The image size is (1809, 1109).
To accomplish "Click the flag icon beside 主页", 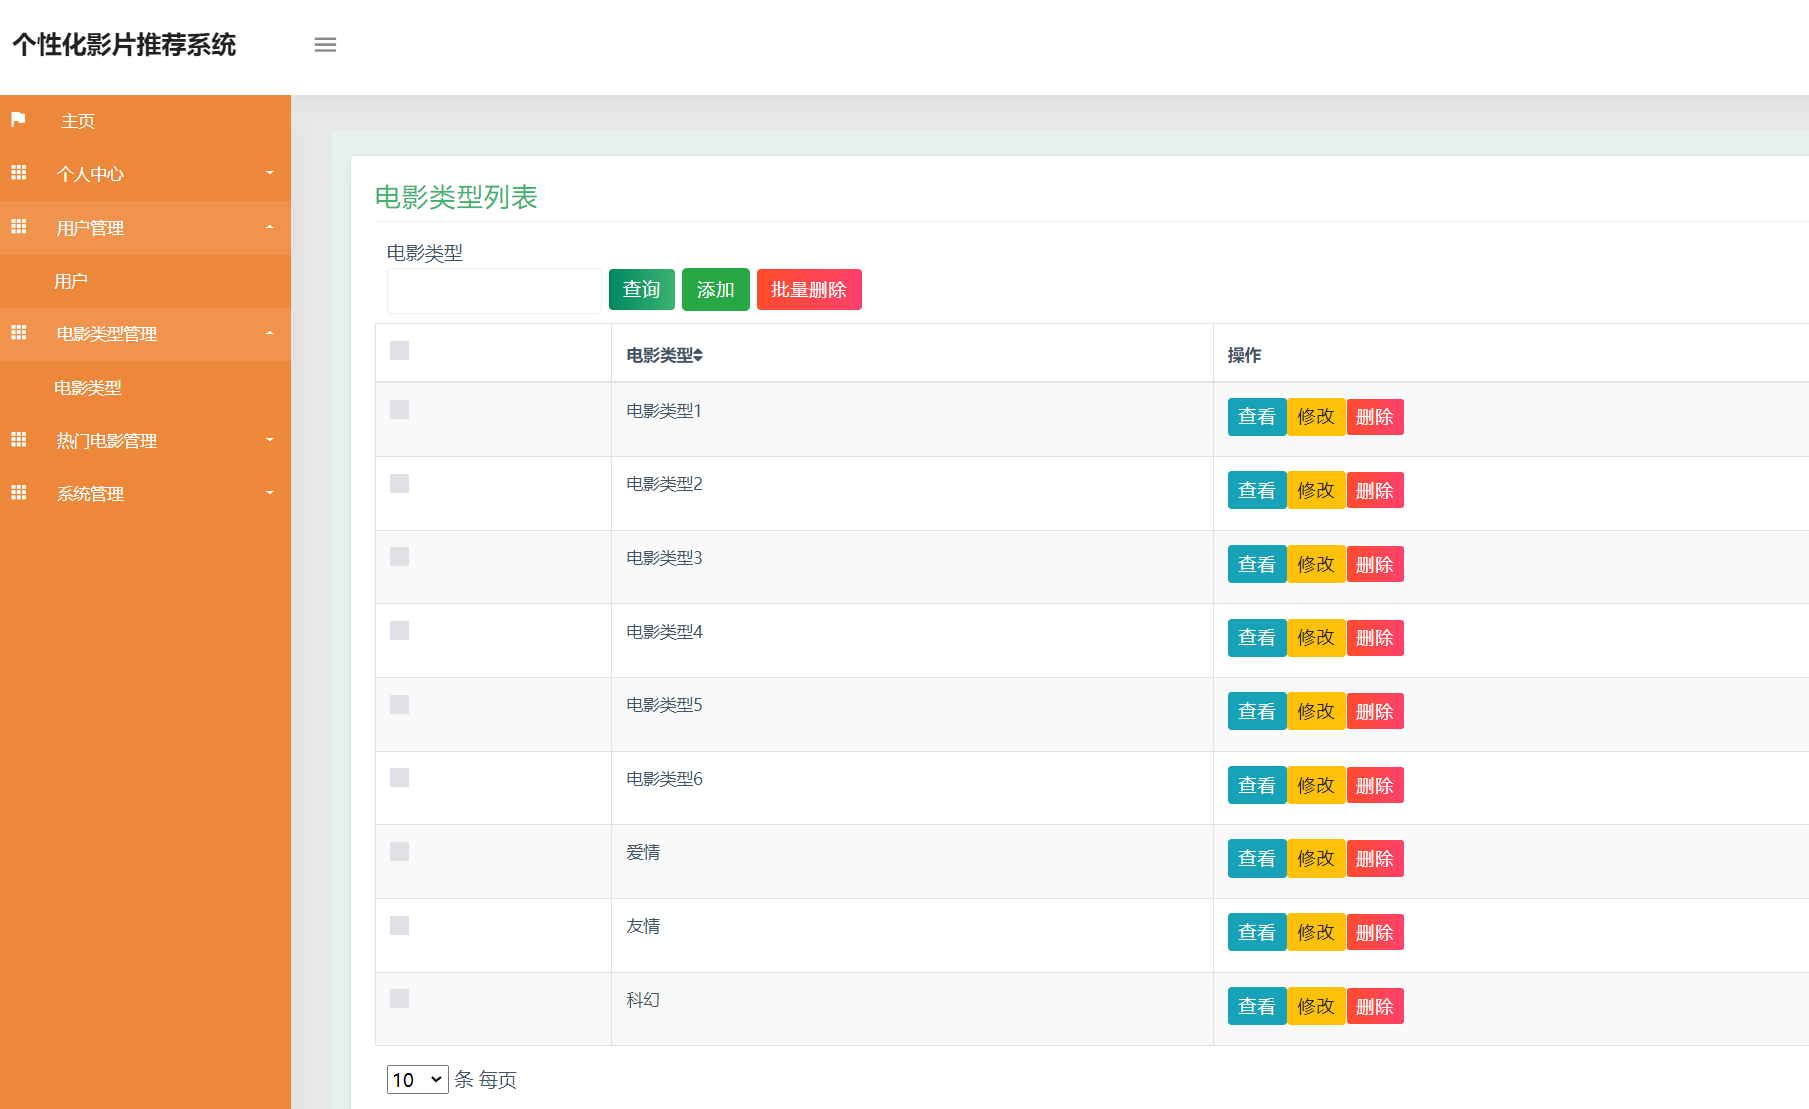I will (x=18, y=120).
